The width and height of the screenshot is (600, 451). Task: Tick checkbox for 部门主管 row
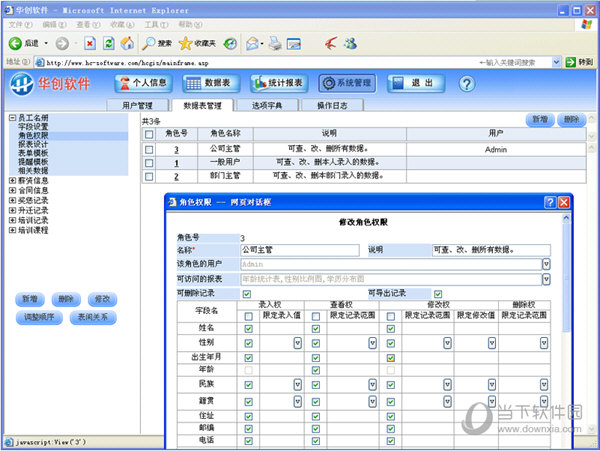pyautogui.click(x=149, y=176)
